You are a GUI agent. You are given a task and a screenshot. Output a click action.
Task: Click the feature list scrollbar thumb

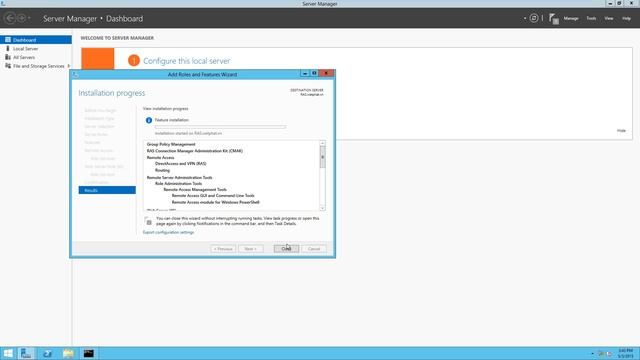(322, 158)
